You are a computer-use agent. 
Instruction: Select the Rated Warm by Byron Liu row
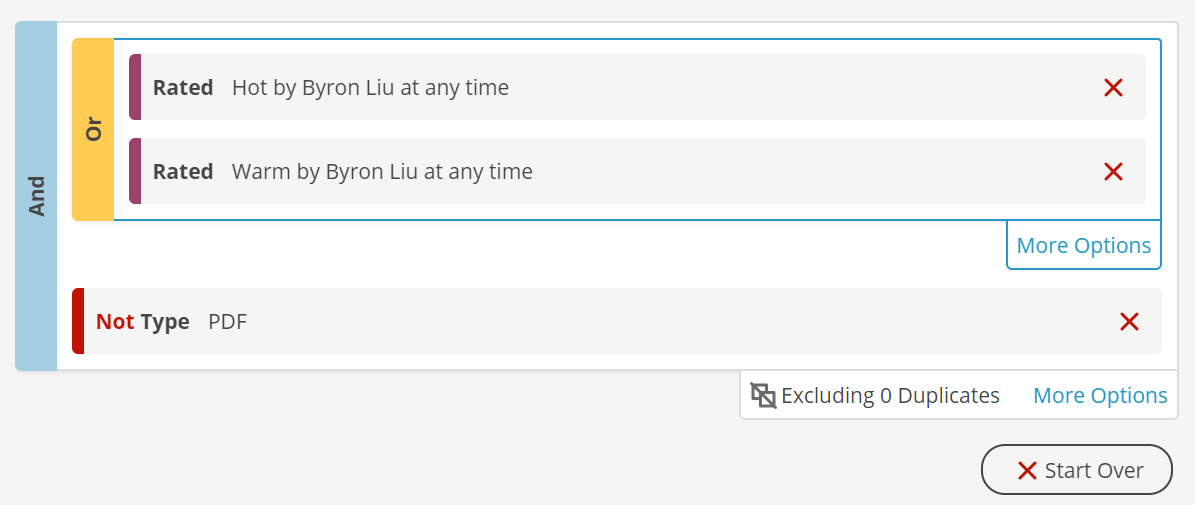(637, 171)
